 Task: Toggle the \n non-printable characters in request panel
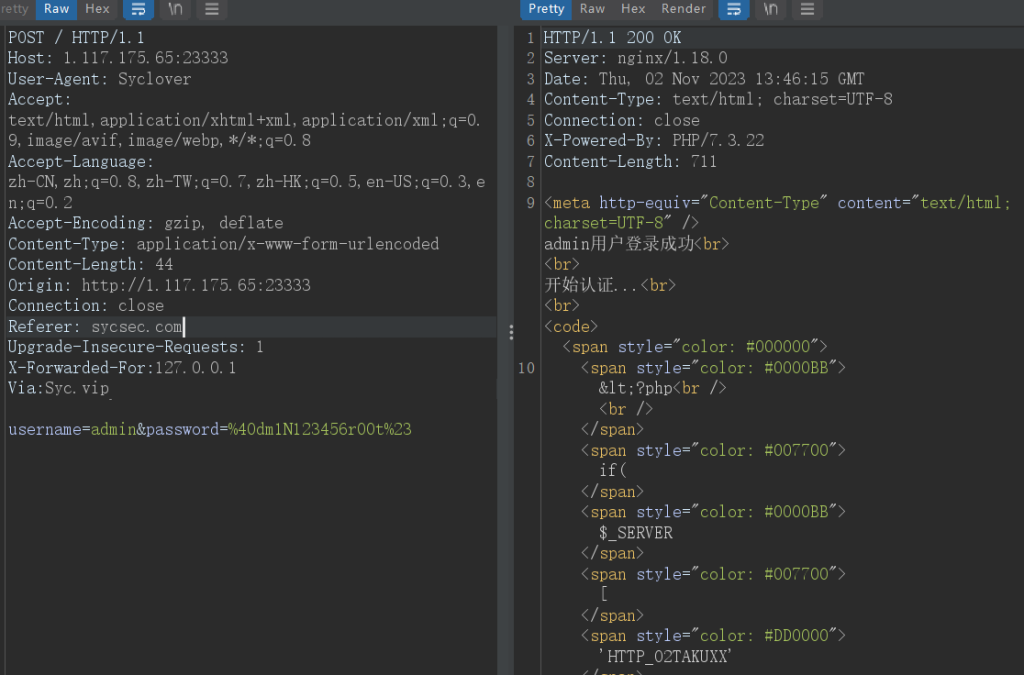(175, 9)
